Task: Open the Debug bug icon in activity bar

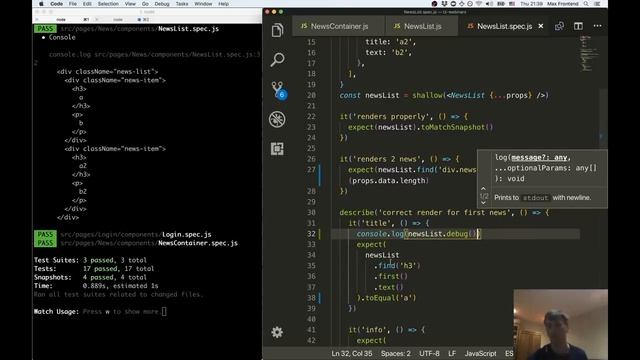Action: pos(277,119)
